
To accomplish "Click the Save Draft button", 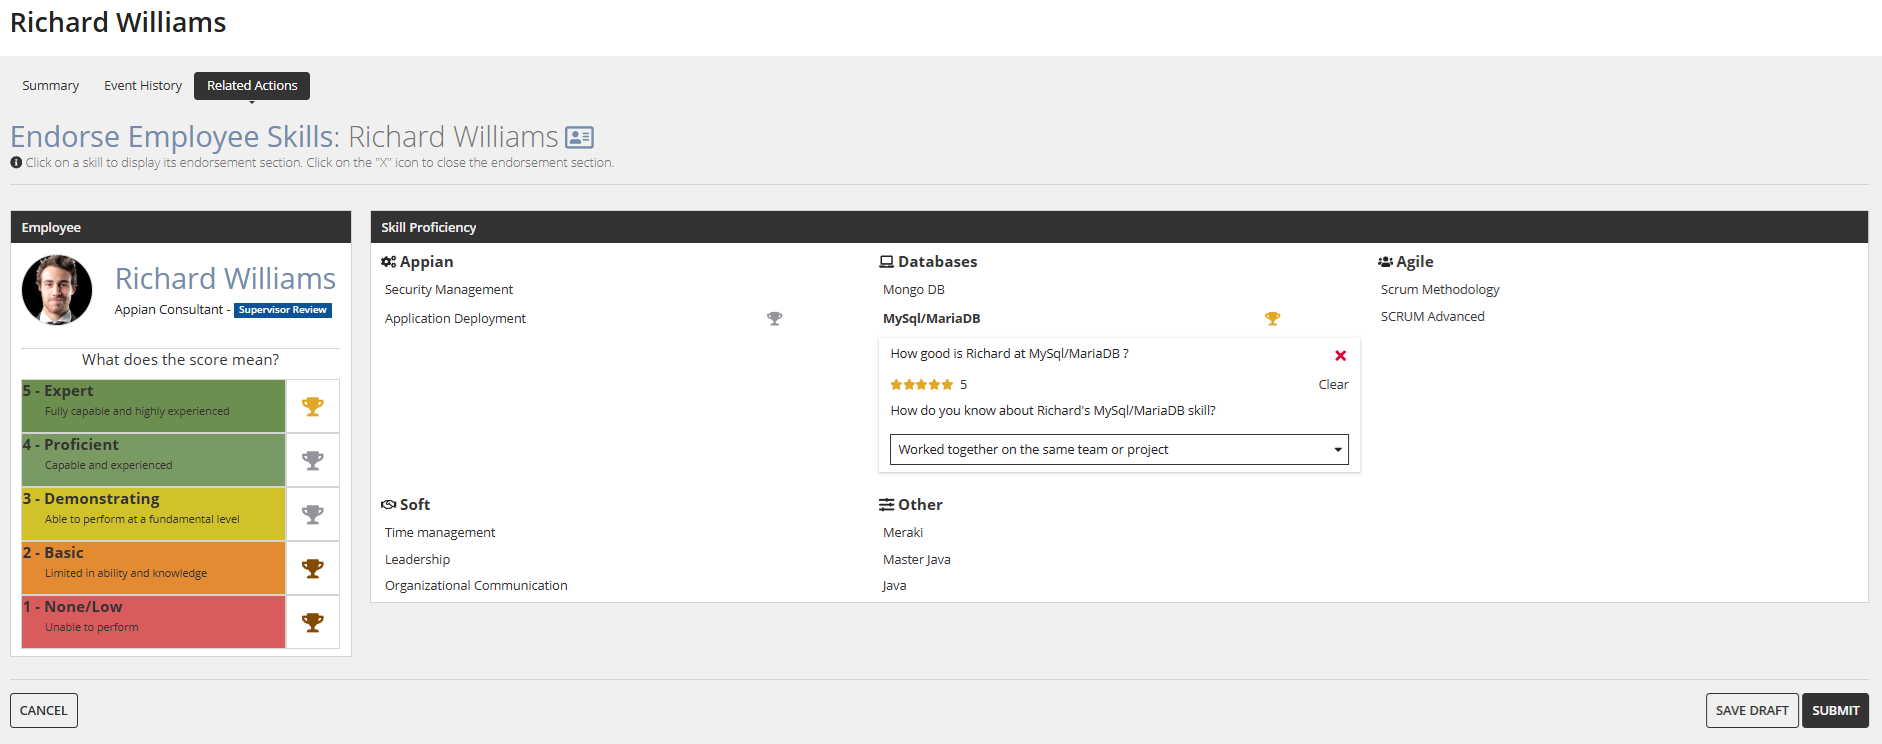I will point(1752,711).
